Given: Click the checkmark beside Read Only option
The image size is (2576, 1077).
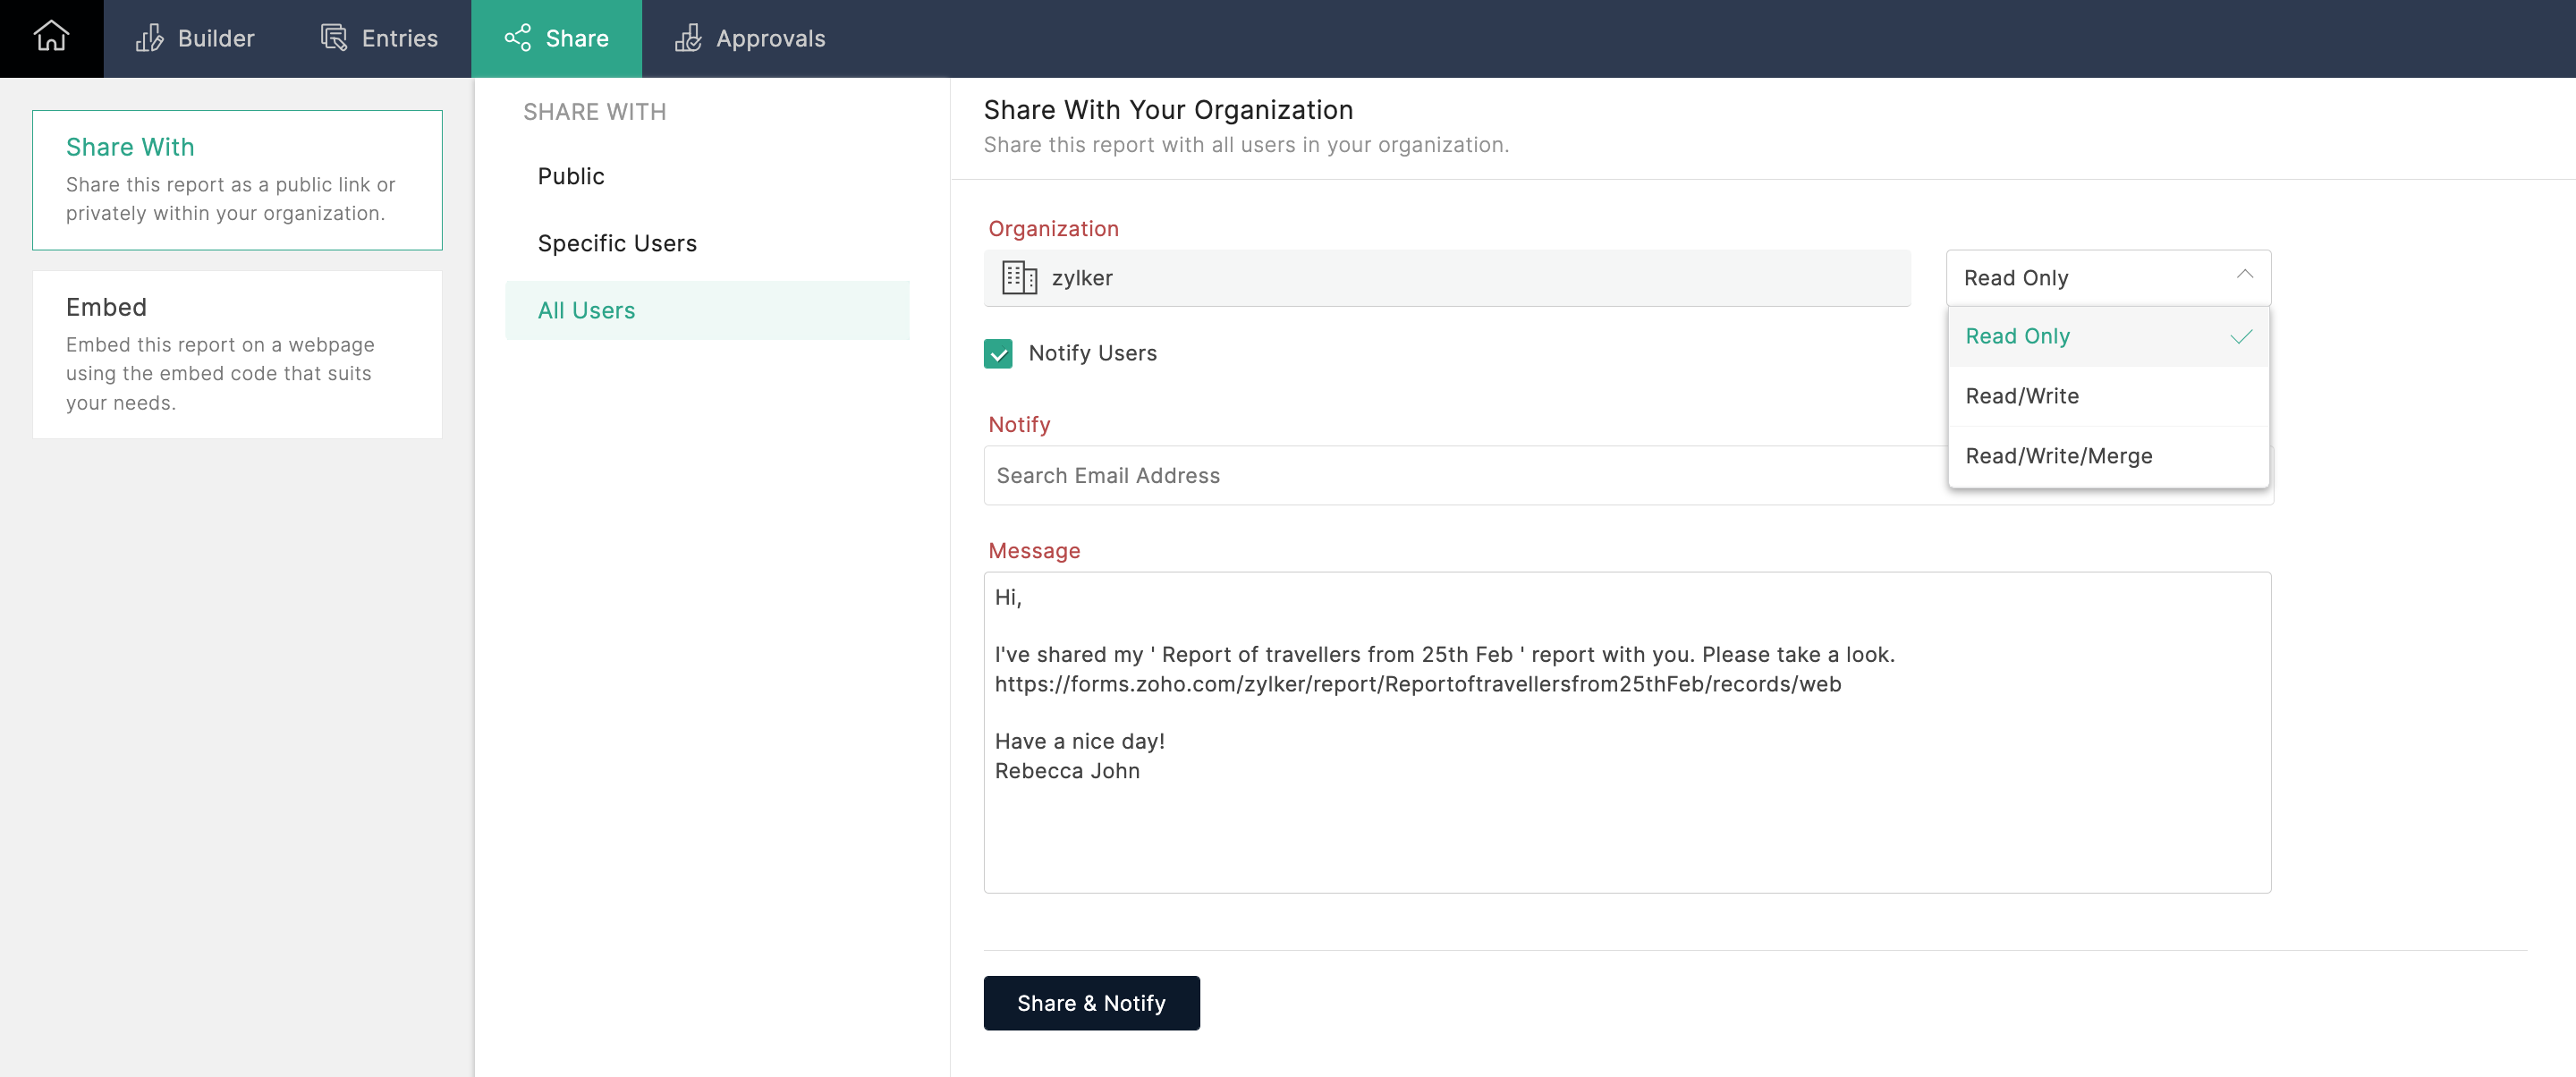Looking at the screenshot, I should 2241,337.
